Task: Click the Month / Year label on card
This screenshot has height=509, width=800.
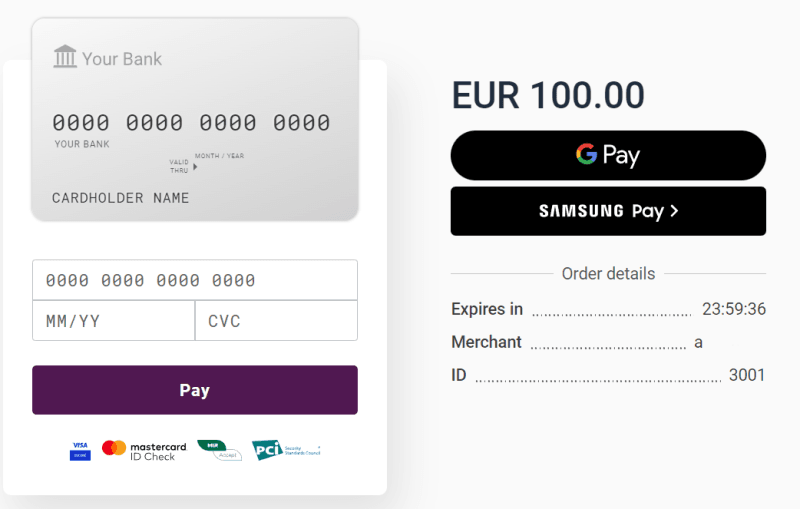Action: tap(219, 156)
